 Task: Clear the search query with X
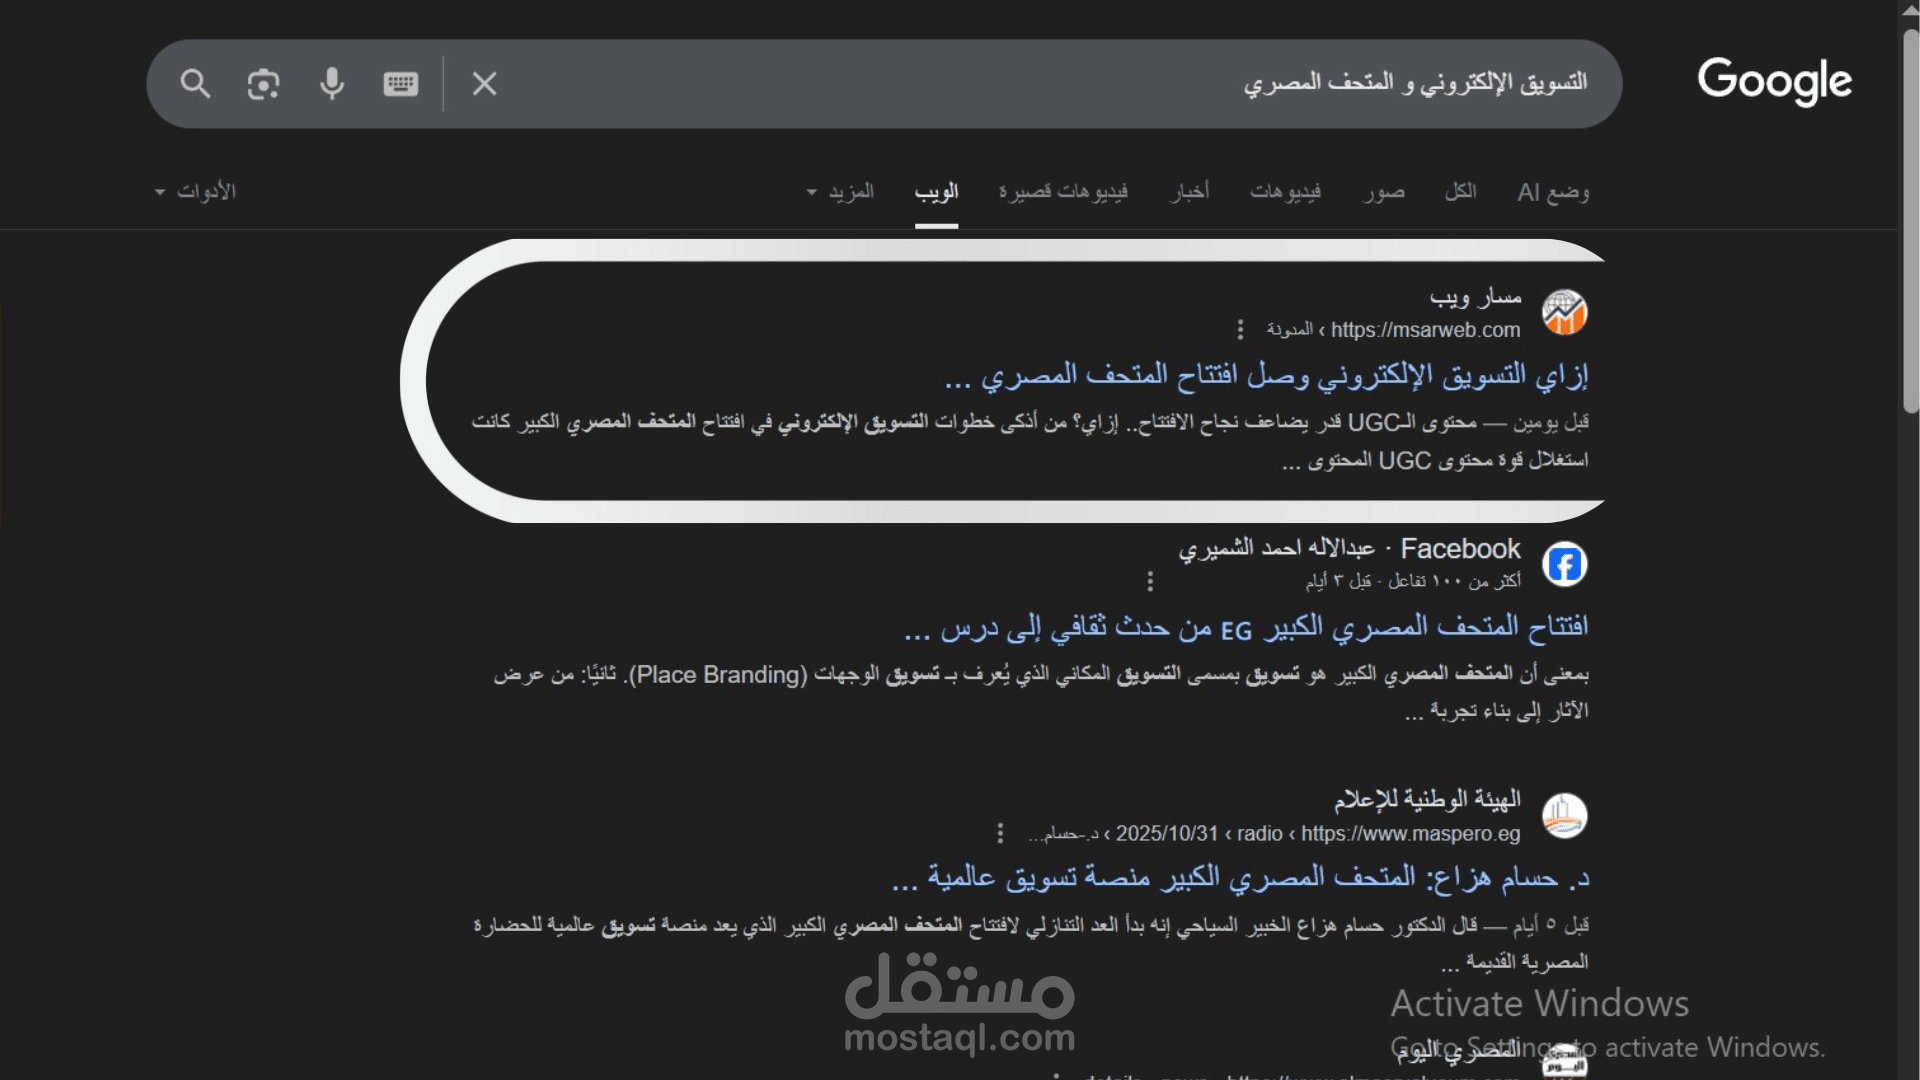(x=485, y=84)
